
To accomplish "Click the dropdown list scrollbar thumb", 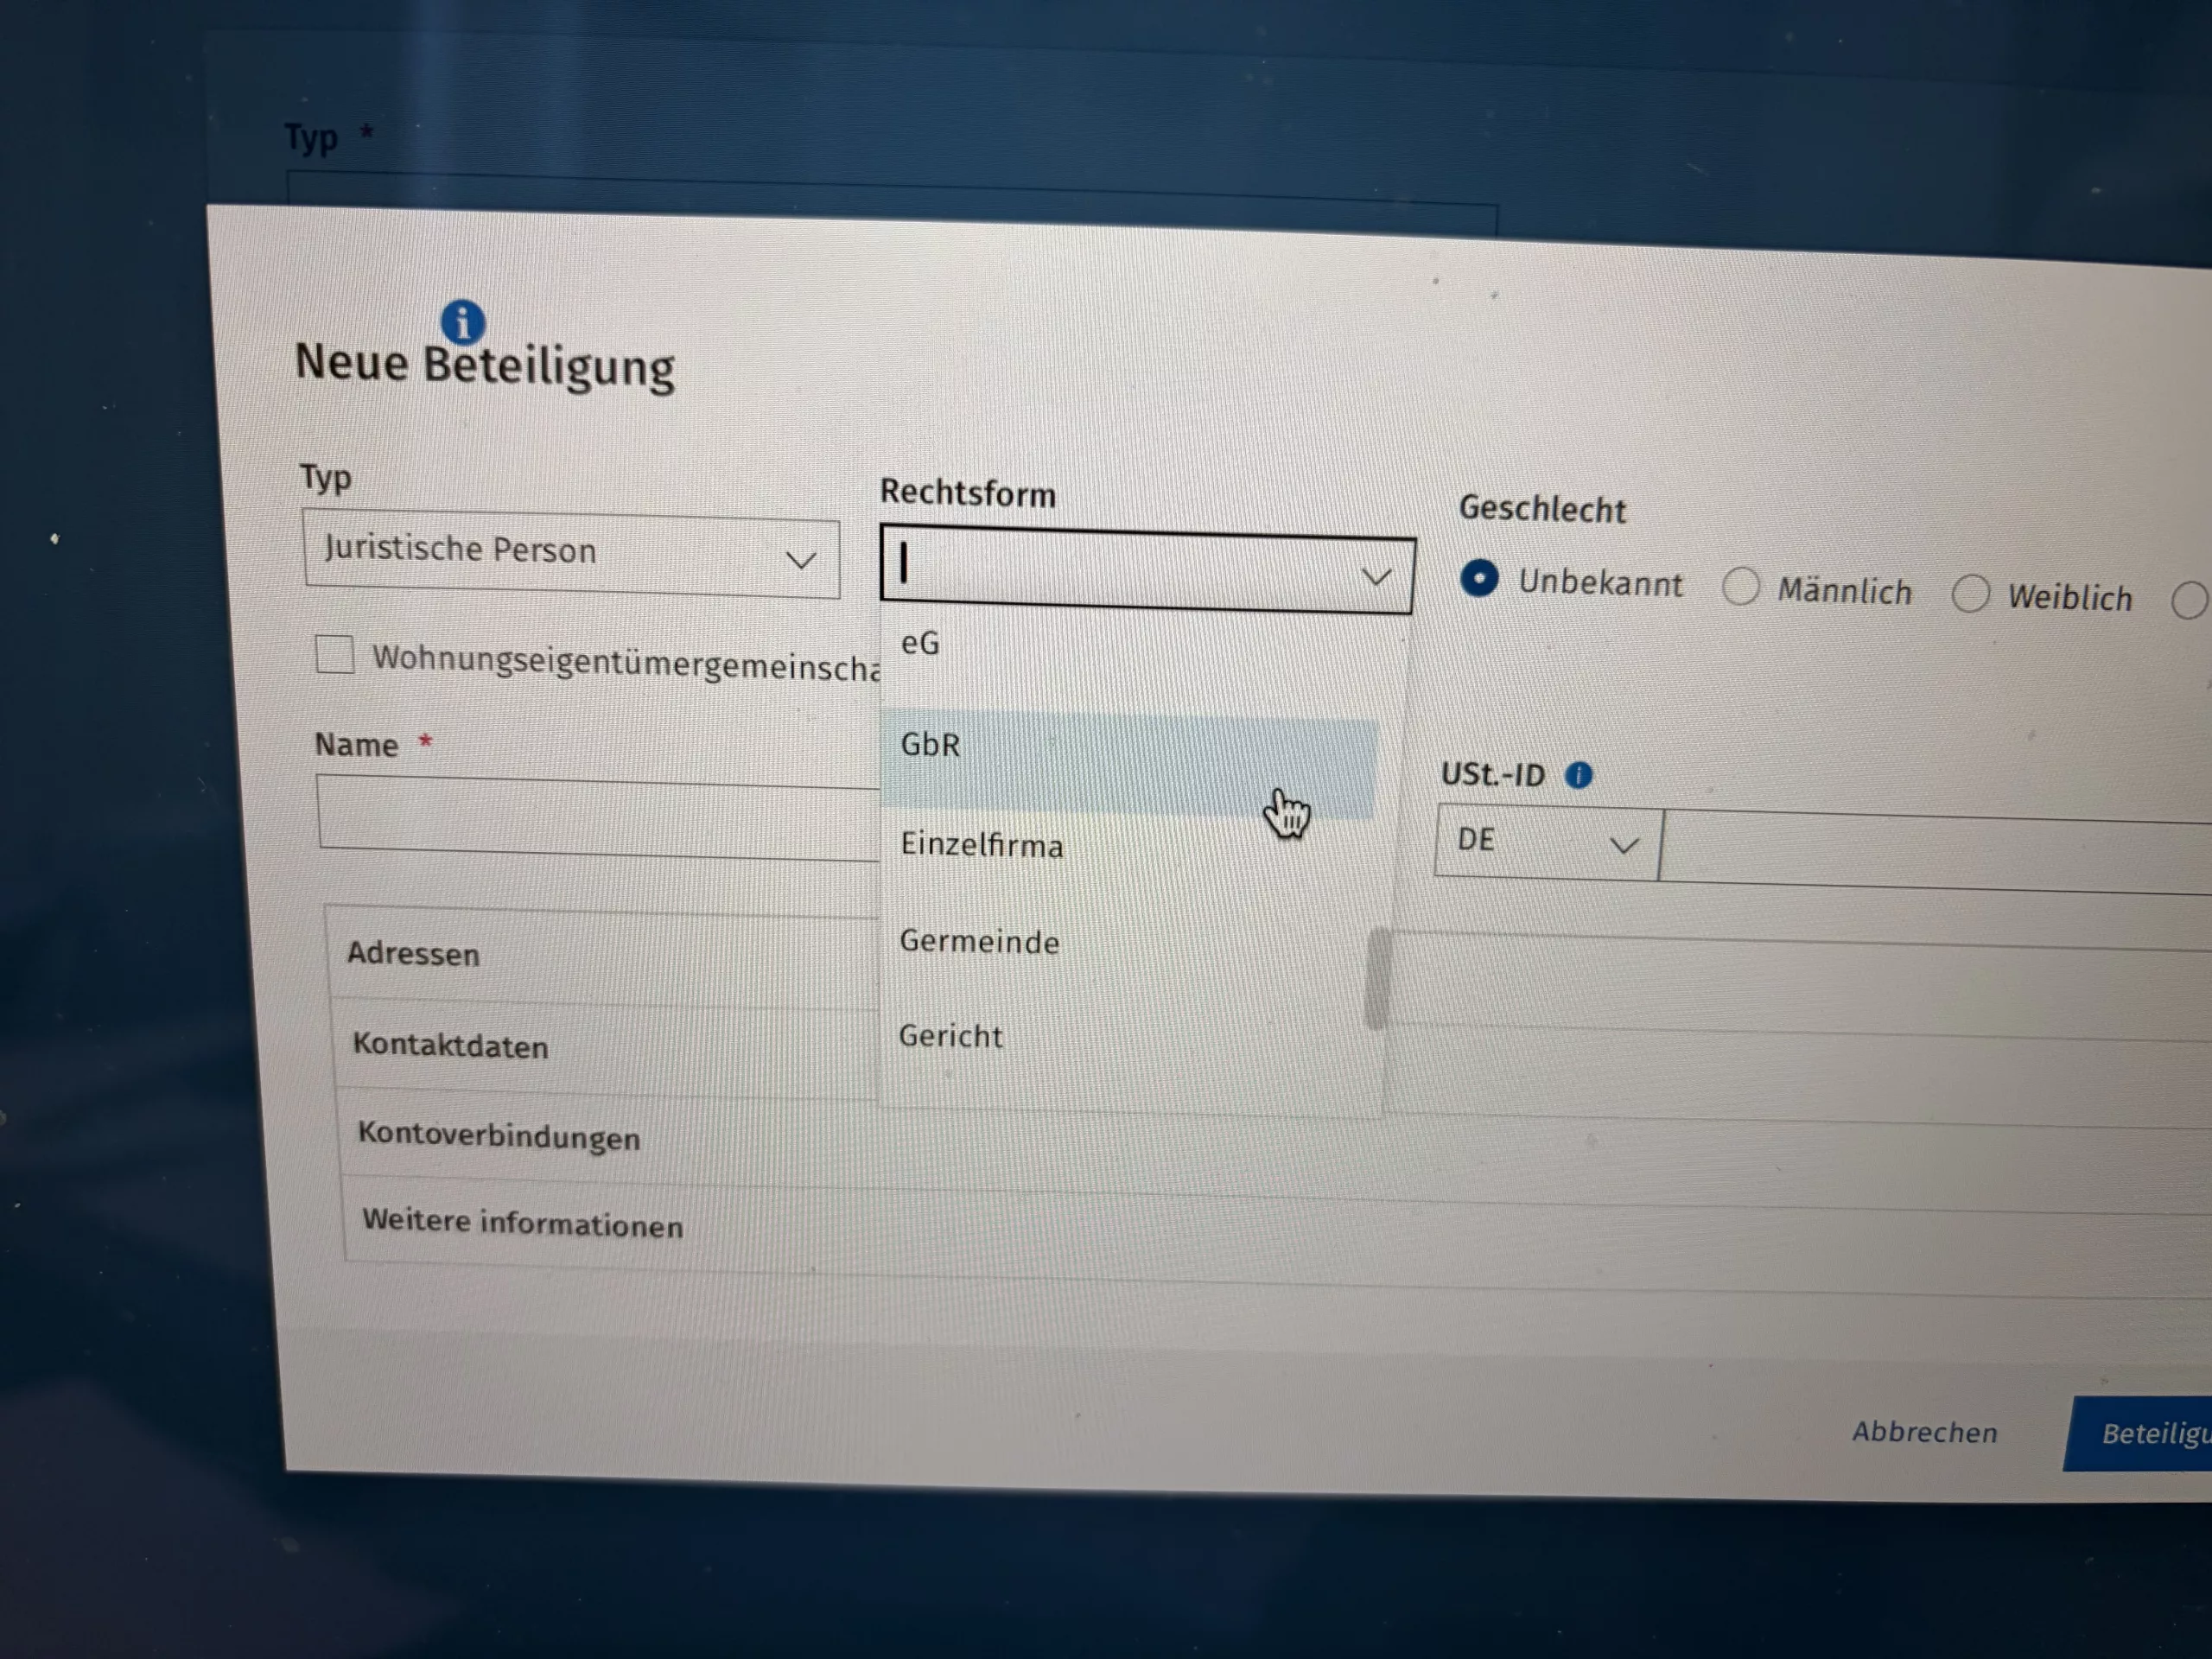I will tap(1377, 978).
